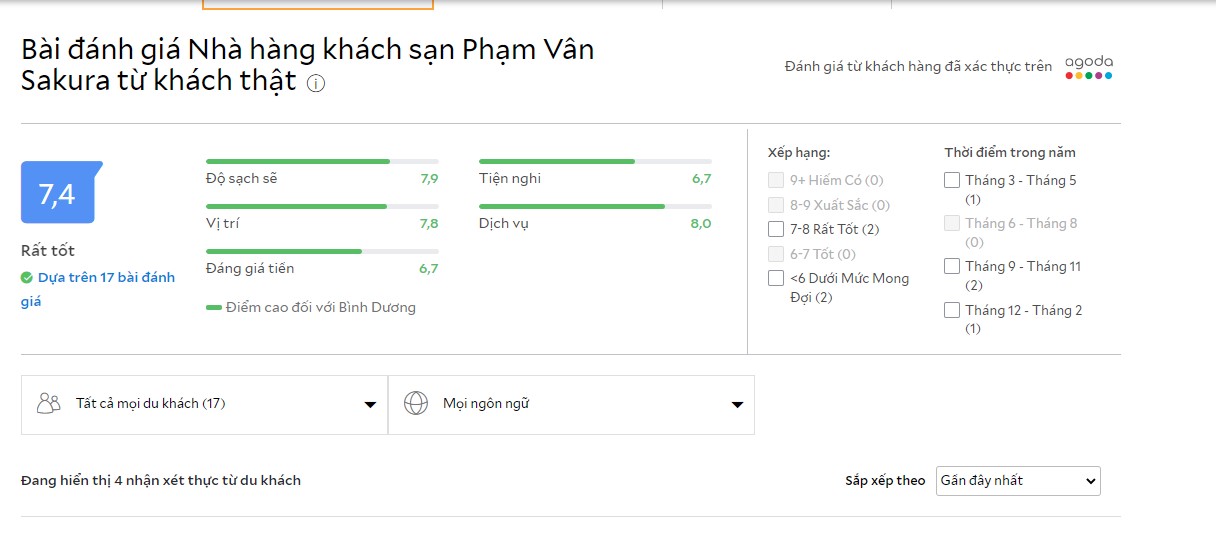This screenshot has height=533, width=1216.
Task: Open the Gần đây nhất sort dropdown
Action: coord(1018,481)
